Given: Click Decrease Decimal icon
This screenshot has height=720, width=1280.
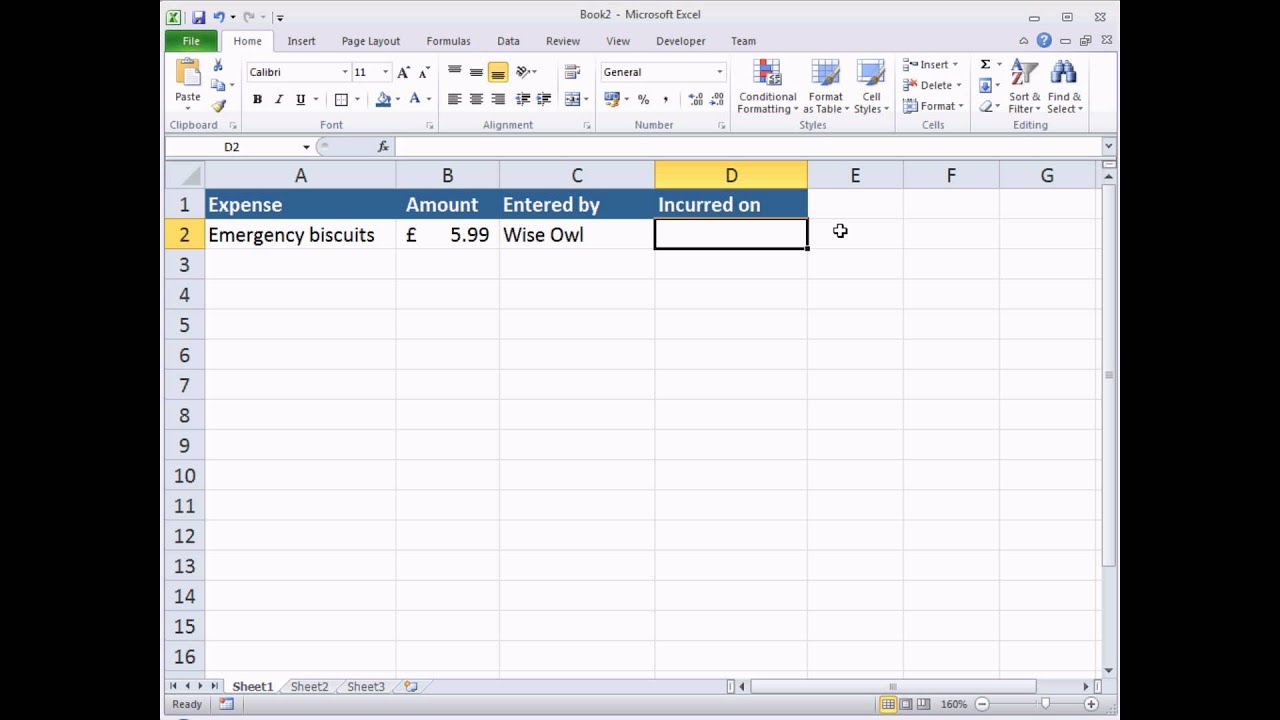Looking at the screenshot, I should (x=716, y=99).
